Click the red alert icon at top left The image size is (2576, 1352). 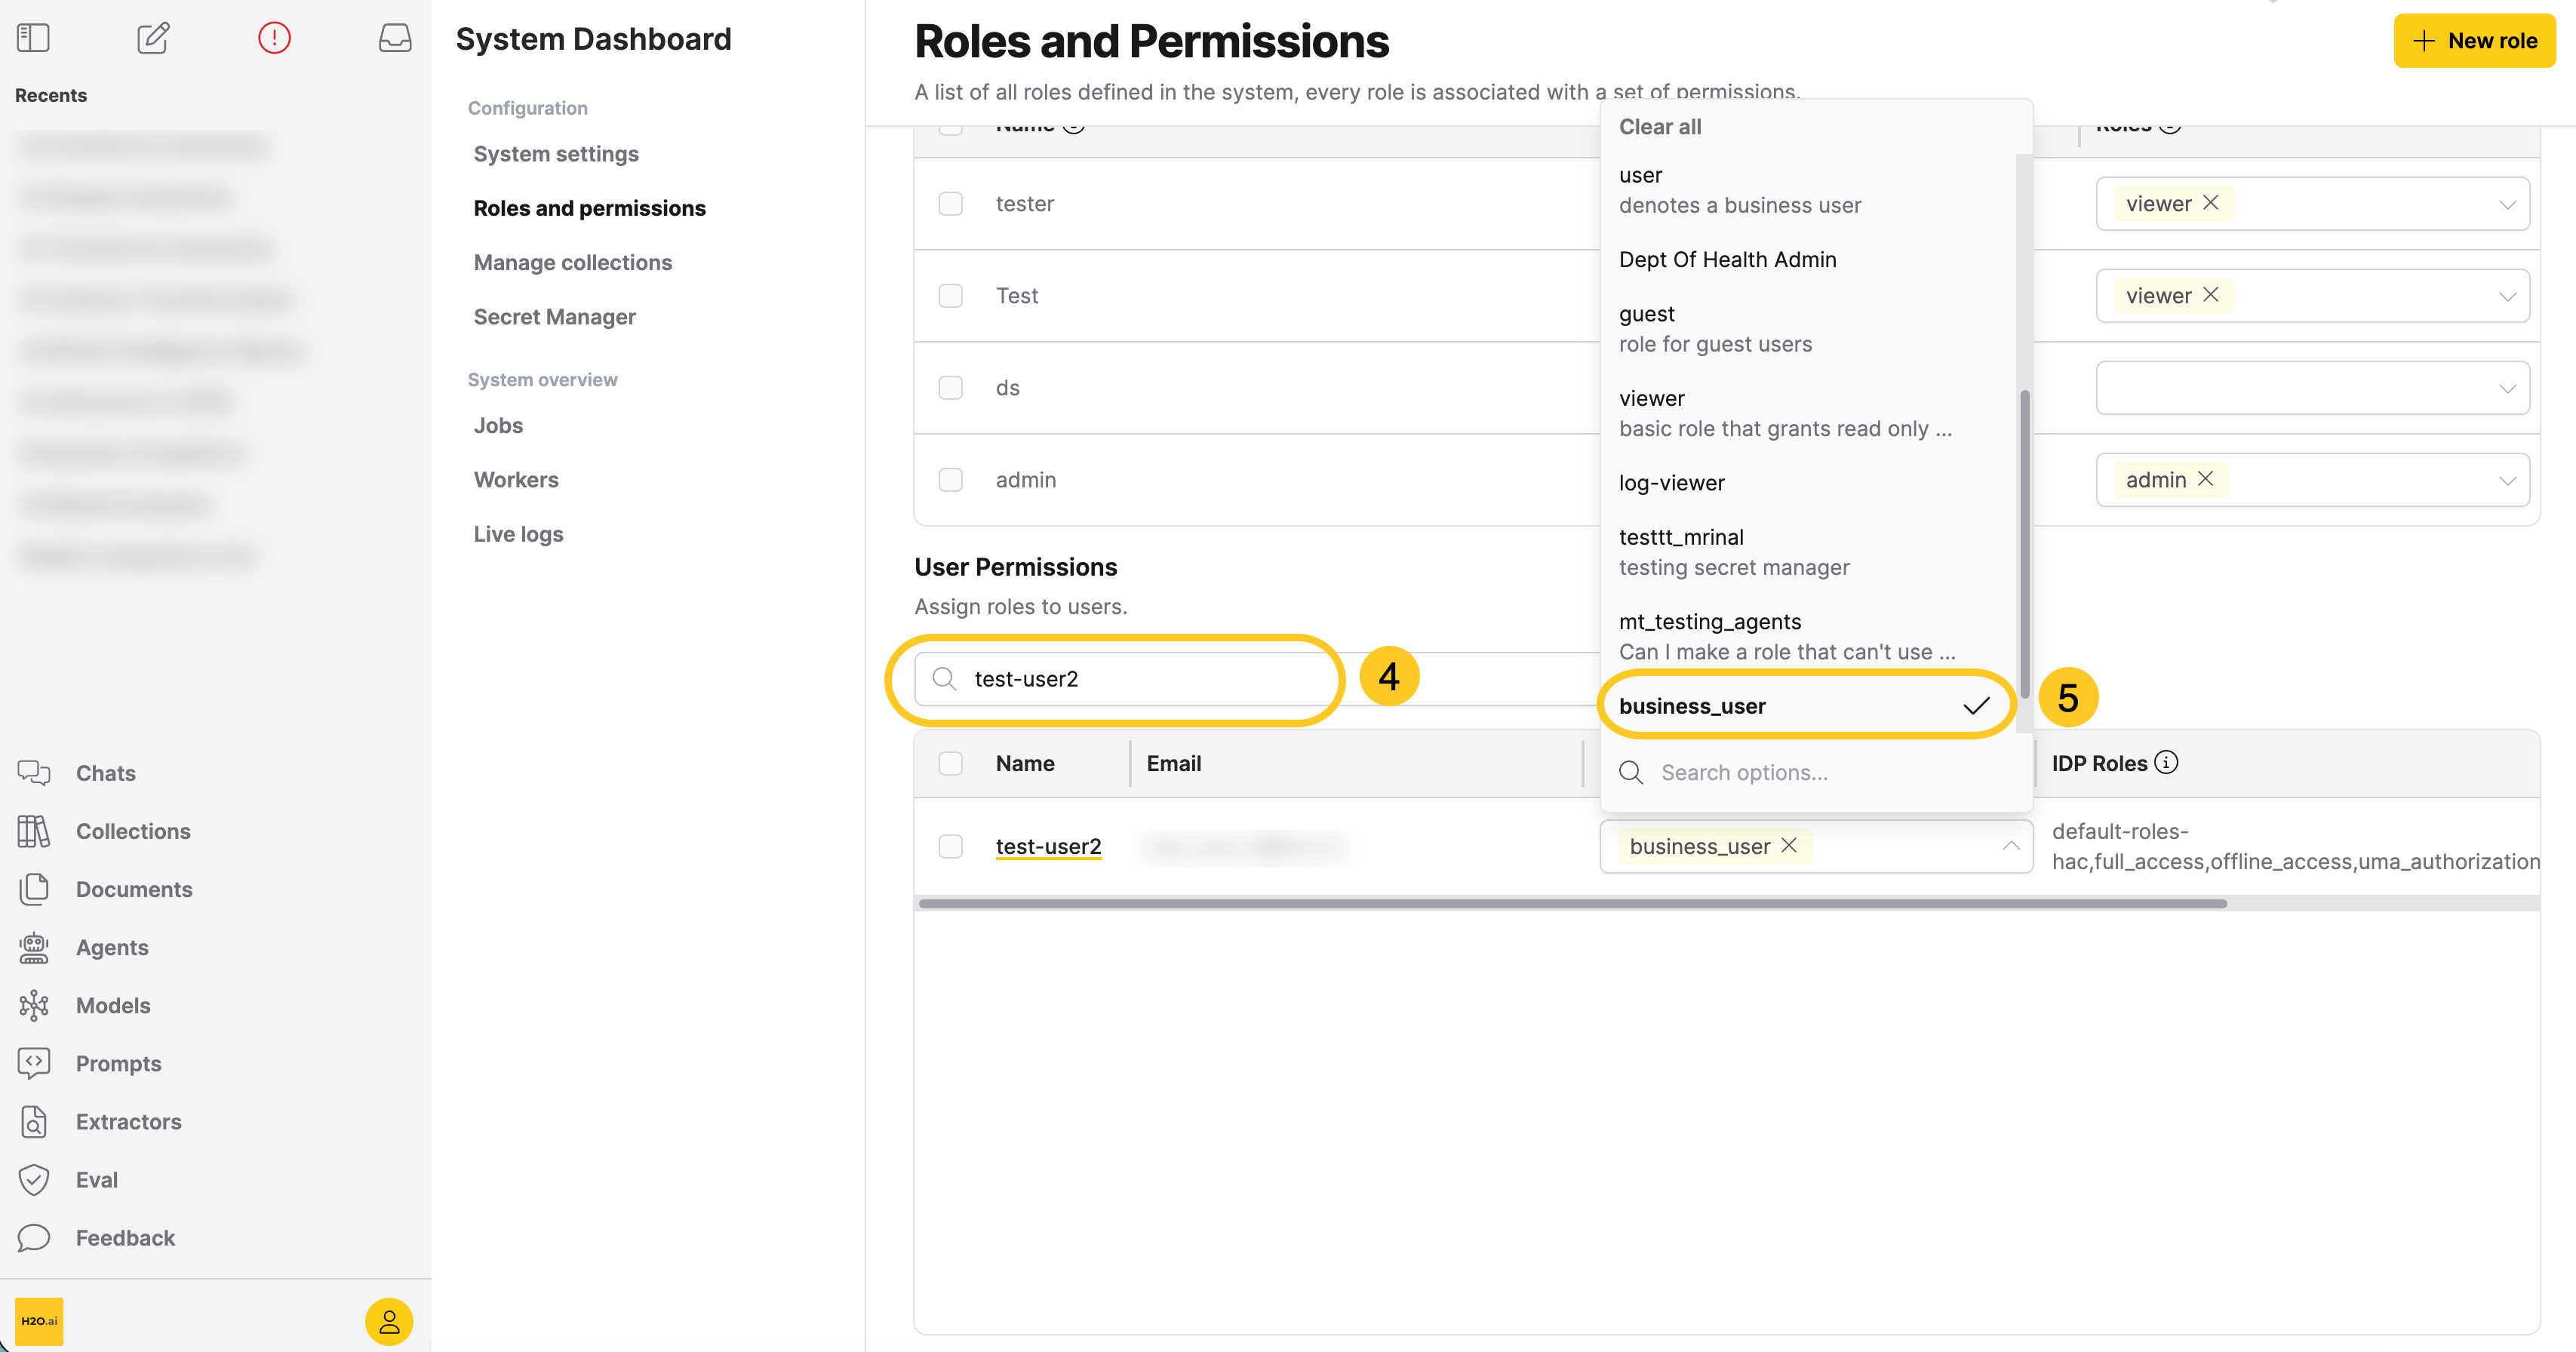pos(274,37)
